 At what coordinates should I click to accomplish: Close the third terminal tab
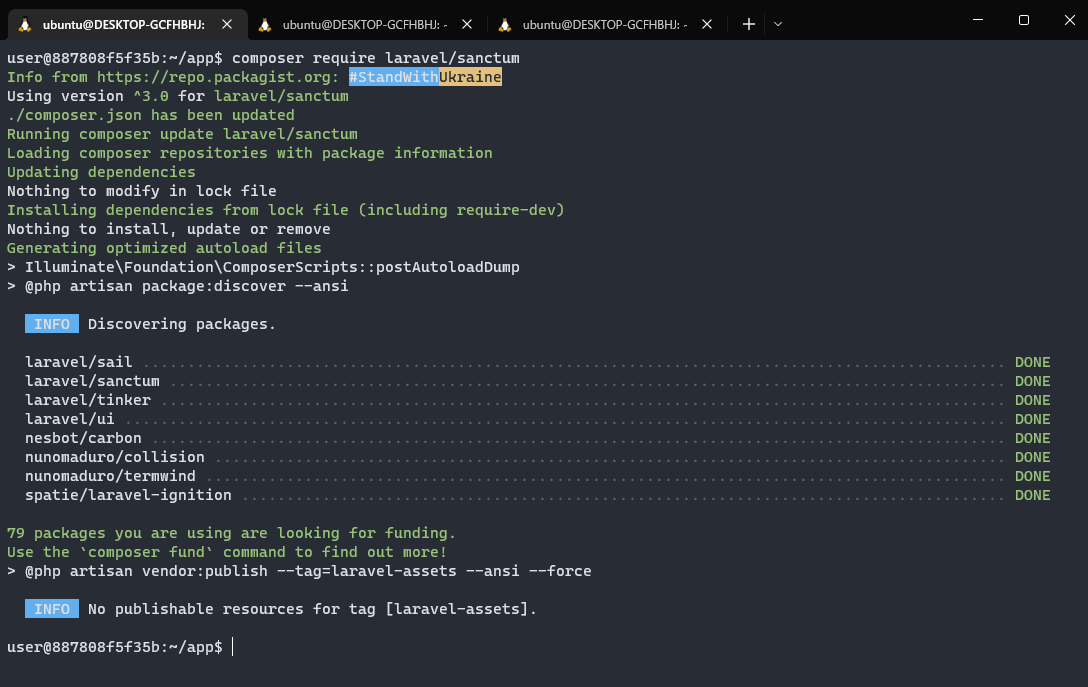(707, 24)
